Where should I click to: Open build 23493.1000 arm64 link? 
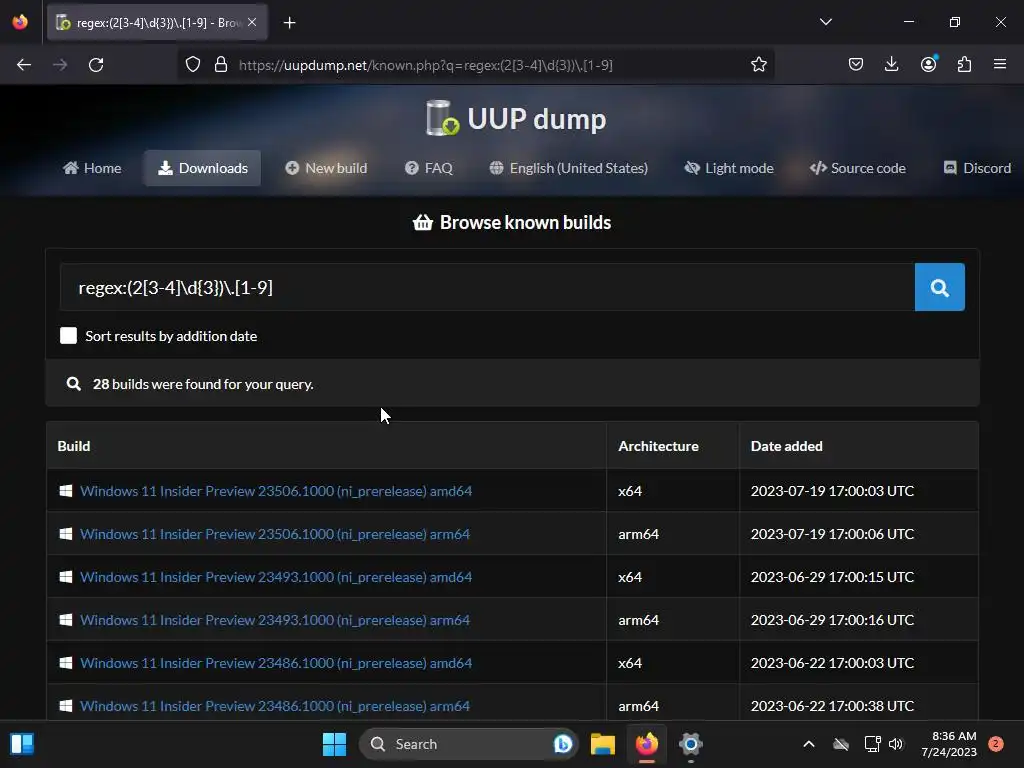pyautogui.click(x=274, y=620)
